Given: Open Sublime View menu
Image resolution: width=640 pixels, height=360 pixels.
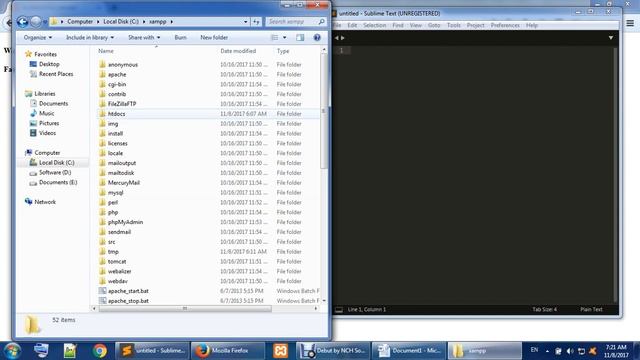Looking at the screenshot, I should point(416,25).
